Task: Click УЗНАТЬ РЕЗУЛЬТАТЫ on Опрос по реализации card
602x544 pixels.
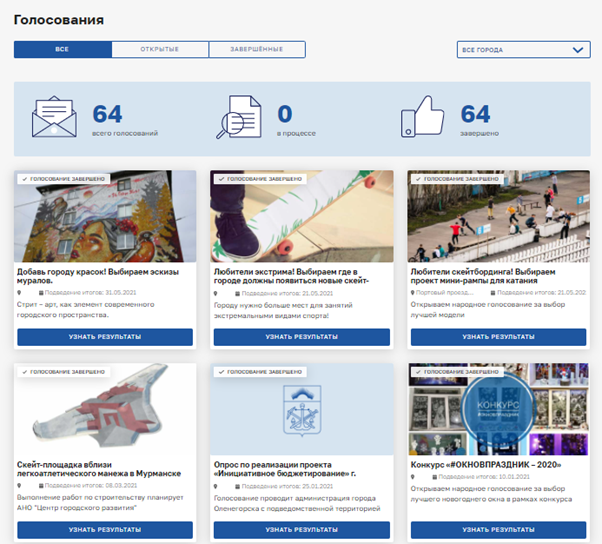Action: (302, 530)
